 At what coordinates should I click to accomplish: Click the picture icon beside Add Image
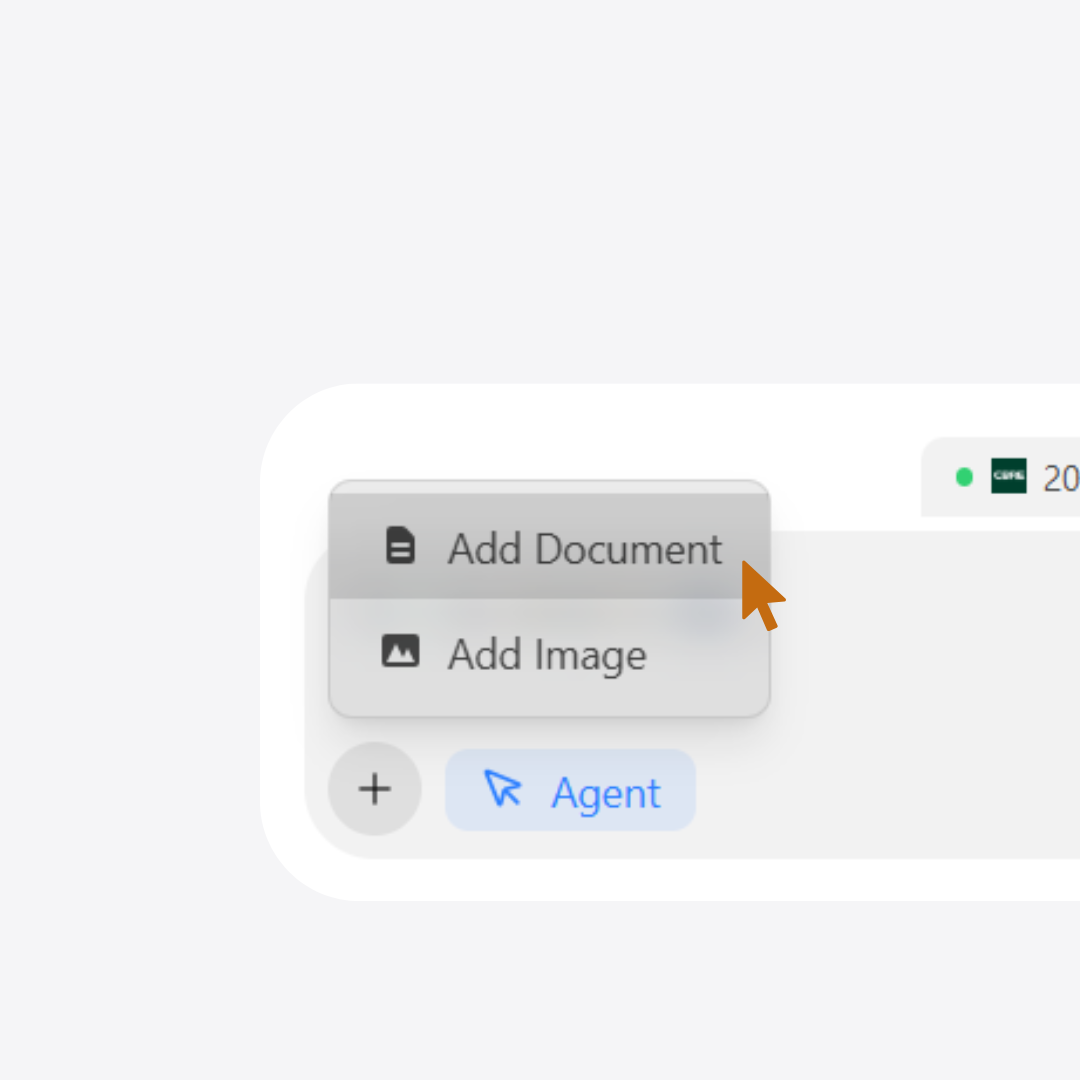tap(400, 651)
